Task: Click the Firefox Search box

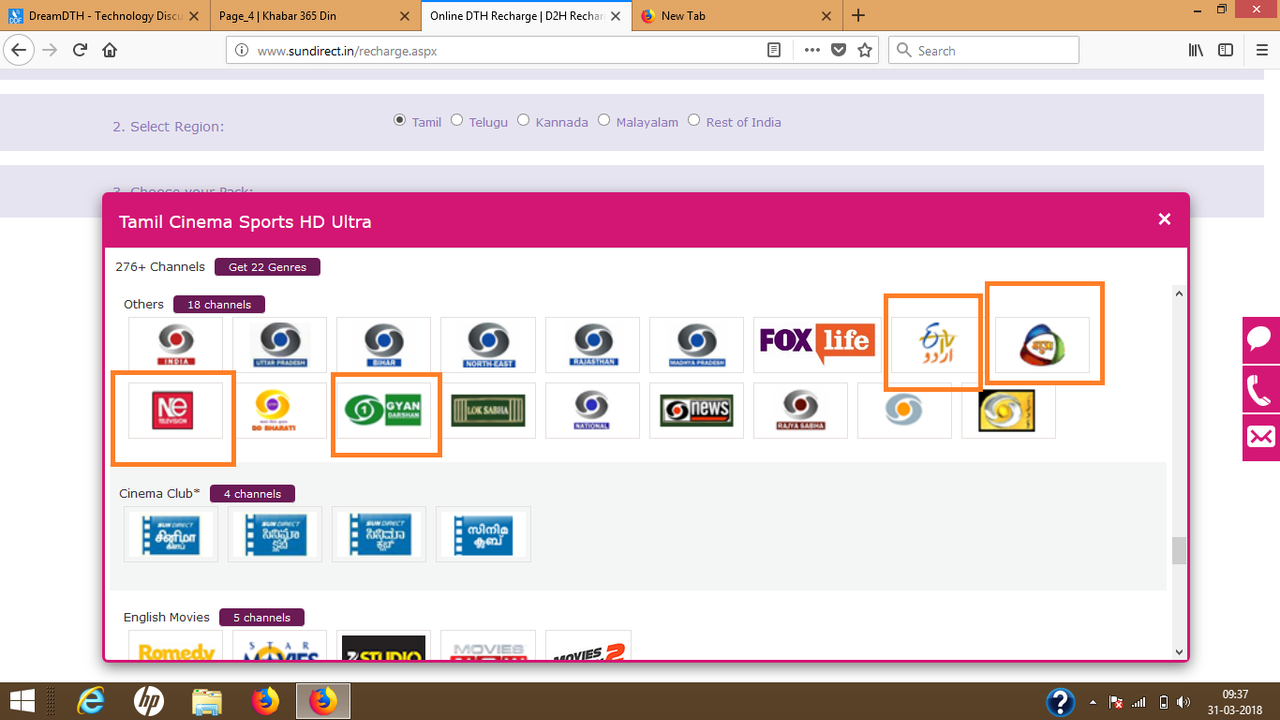Action: pos(984,50)
